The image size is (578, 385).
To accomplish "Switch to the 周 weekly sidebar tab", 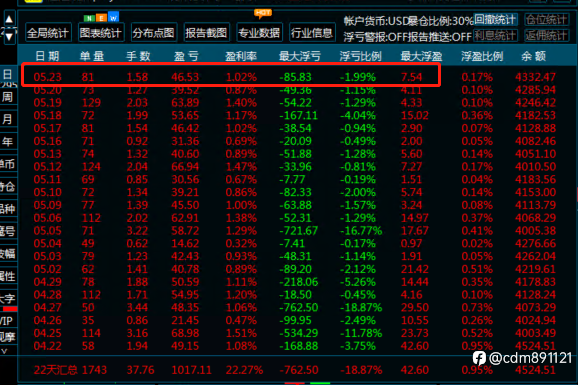I will [x=8, y=97].
